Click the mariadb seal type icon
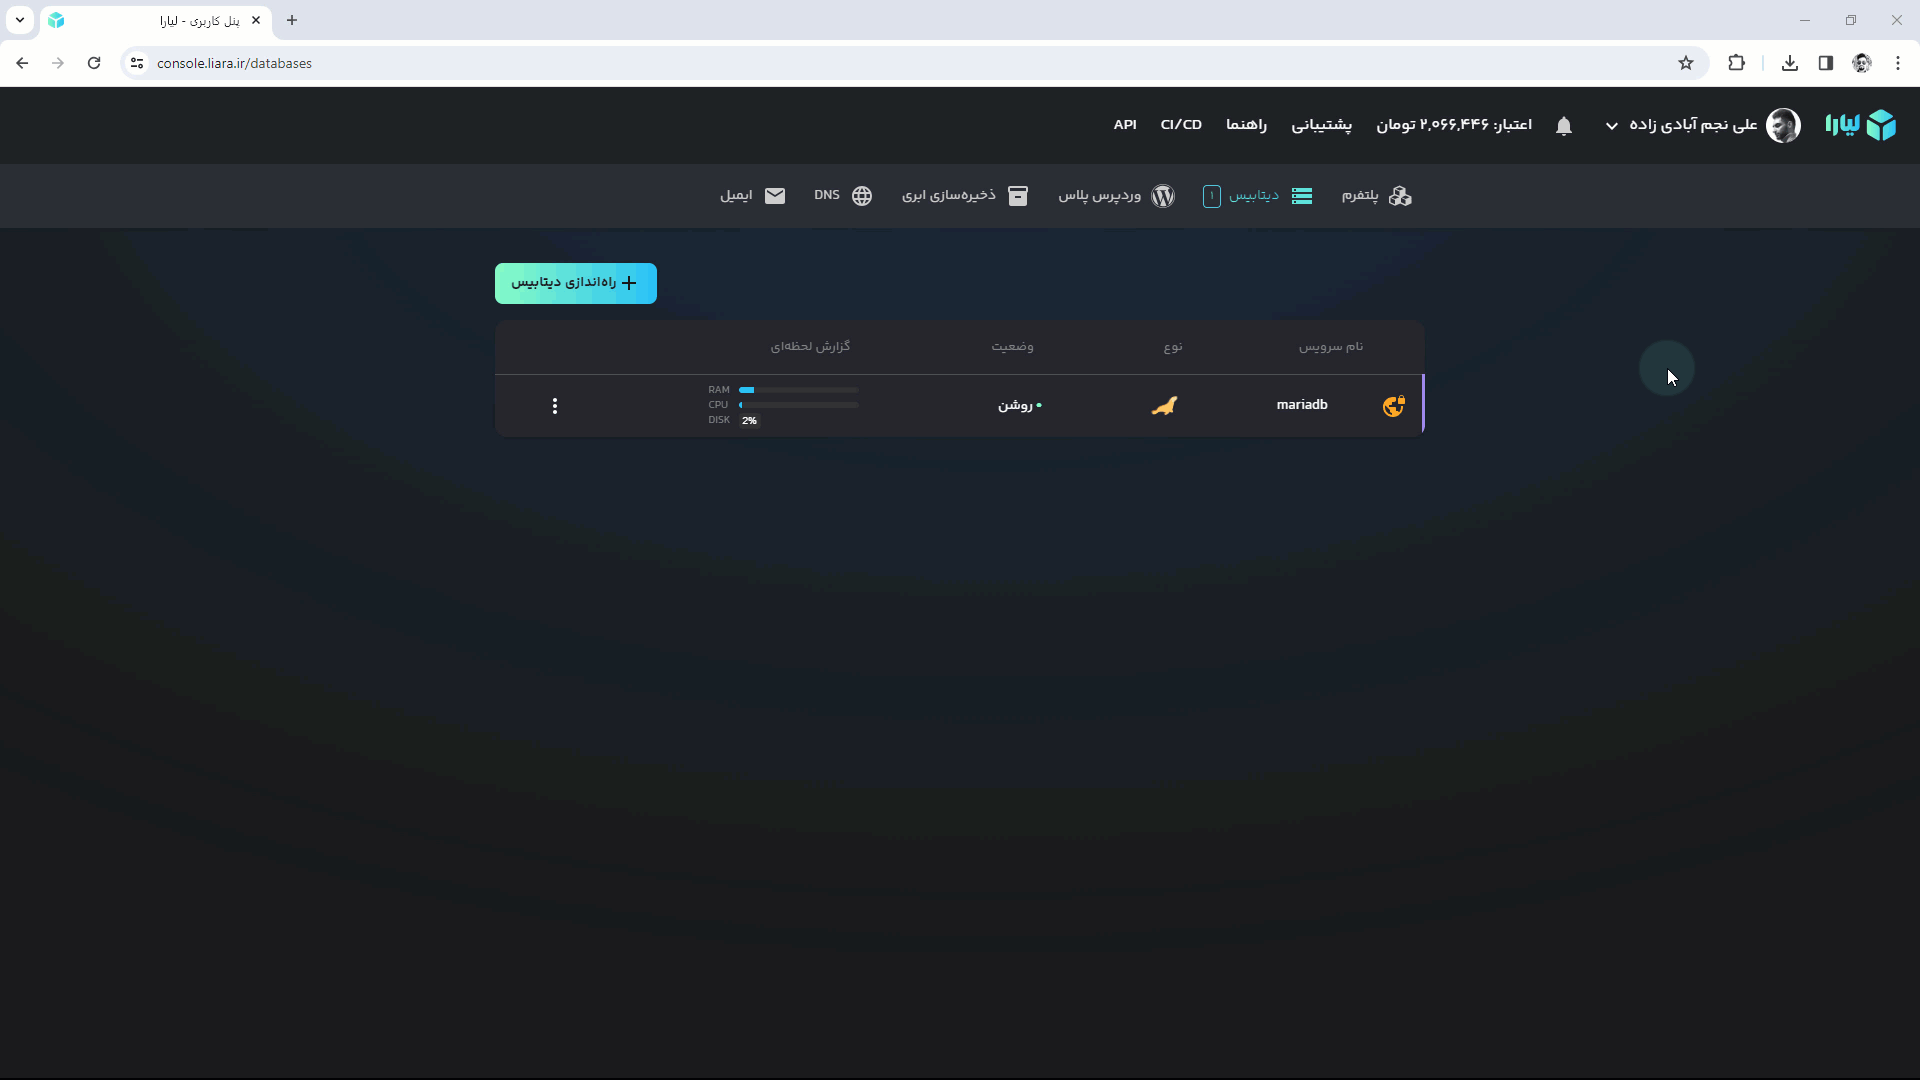The height and width of the screenshot is (1080, 1920). (1164, 406)
